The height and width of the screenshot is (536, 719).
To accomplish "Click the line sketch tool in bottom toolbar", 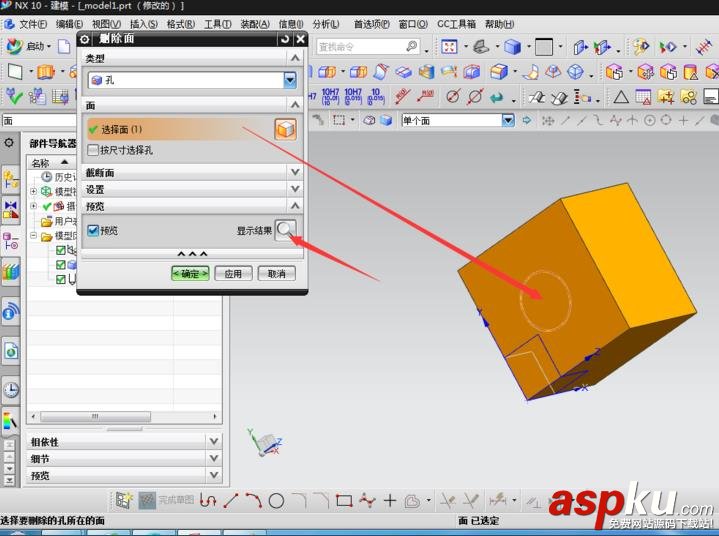I will pyautogui.click(x=231, y=501).
